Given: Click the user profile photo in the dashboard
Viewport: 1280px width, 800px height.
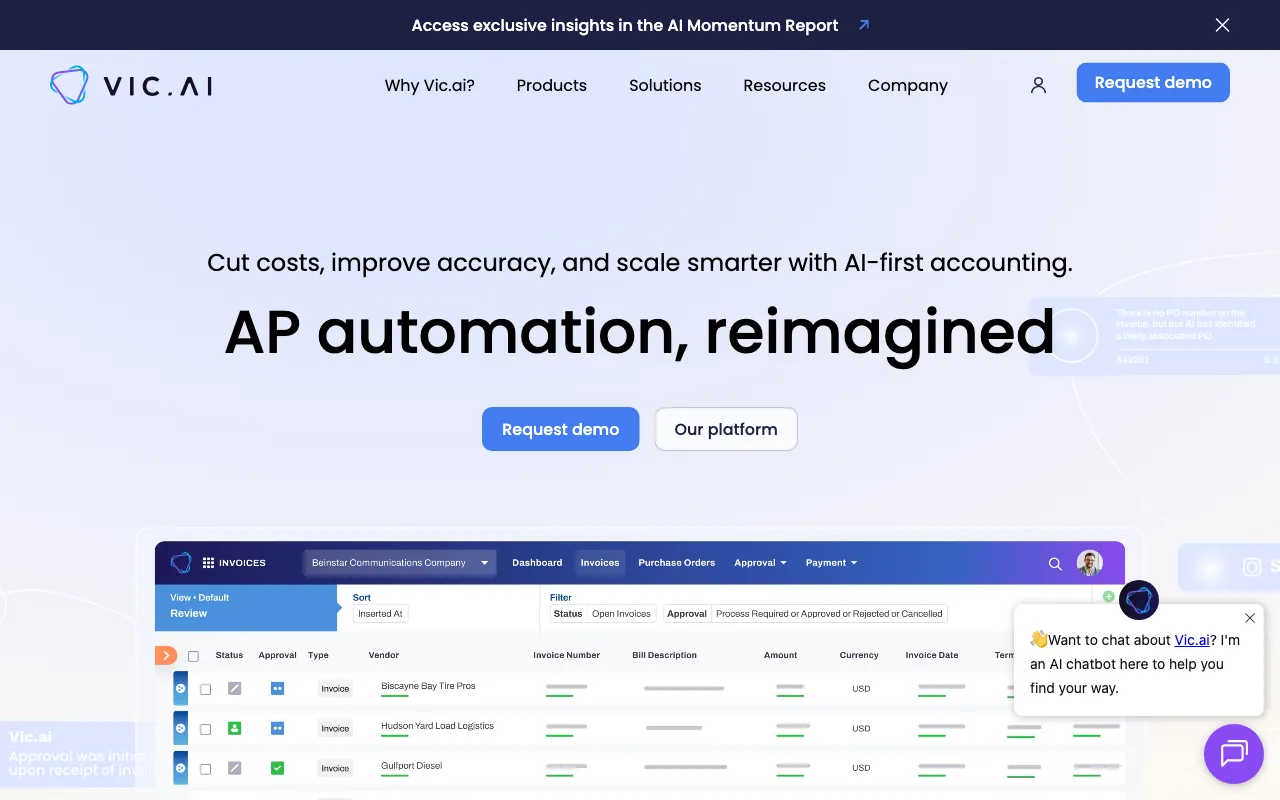Looking at the screenshot, I should point(1089,563).
